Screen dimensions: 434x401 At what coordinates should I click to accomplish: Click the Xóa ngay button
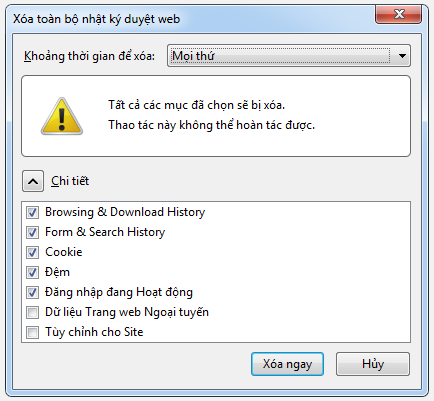[x=287, y=364]
